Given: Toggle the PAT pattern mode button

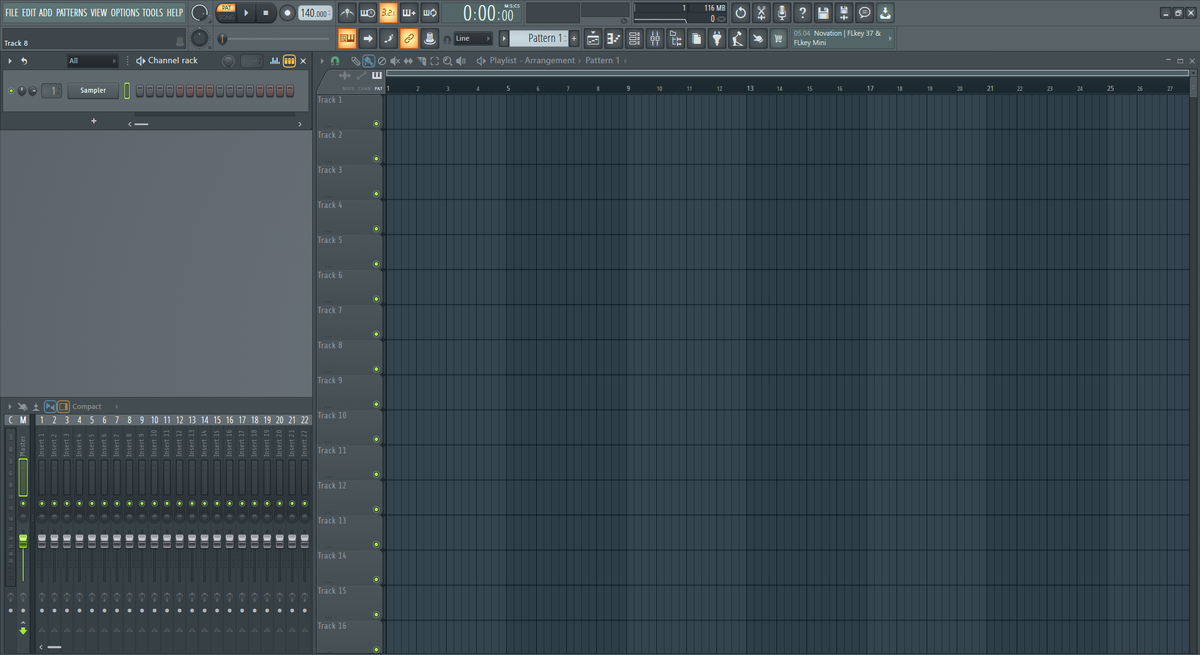Looking at the screenshot, I should 226,8.
